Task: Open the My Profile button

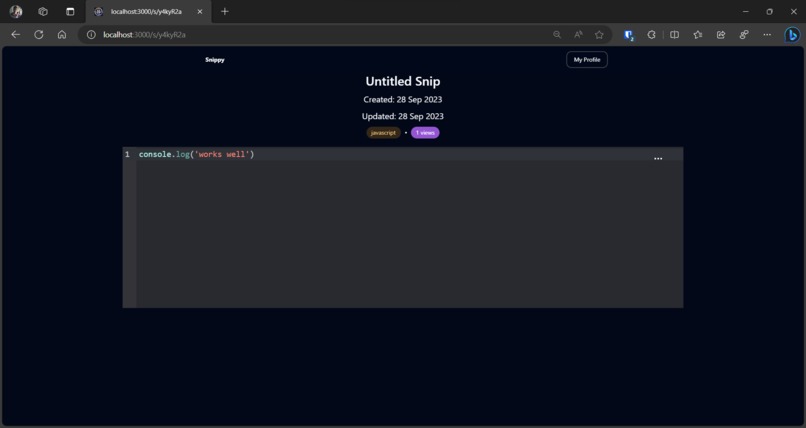Action: [x=587, y=60]
